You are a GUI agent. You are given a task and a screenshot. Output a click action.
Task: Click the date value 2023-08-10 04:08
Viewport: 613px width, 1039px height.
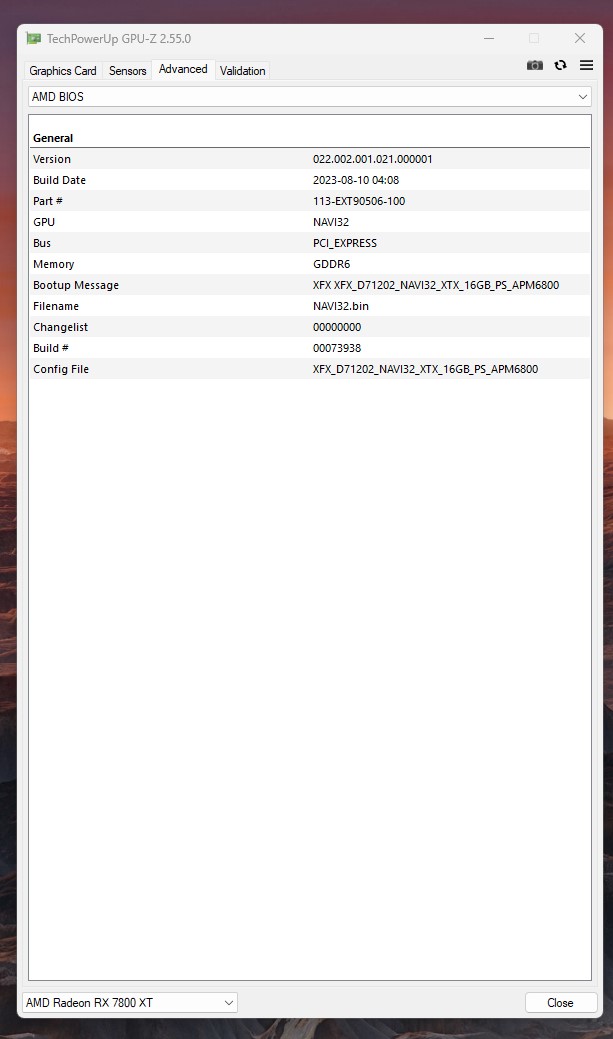[356, 180]
